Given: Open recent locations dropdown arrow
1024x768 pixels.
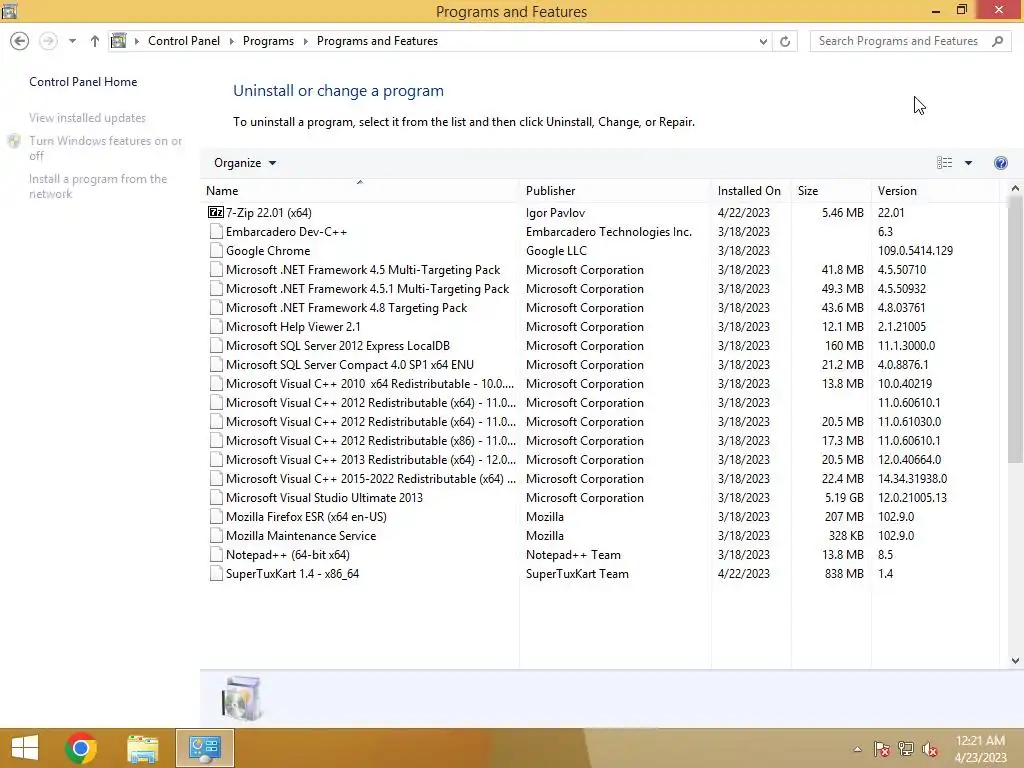Looking at the screenshot, I should [x=72, y=41].
